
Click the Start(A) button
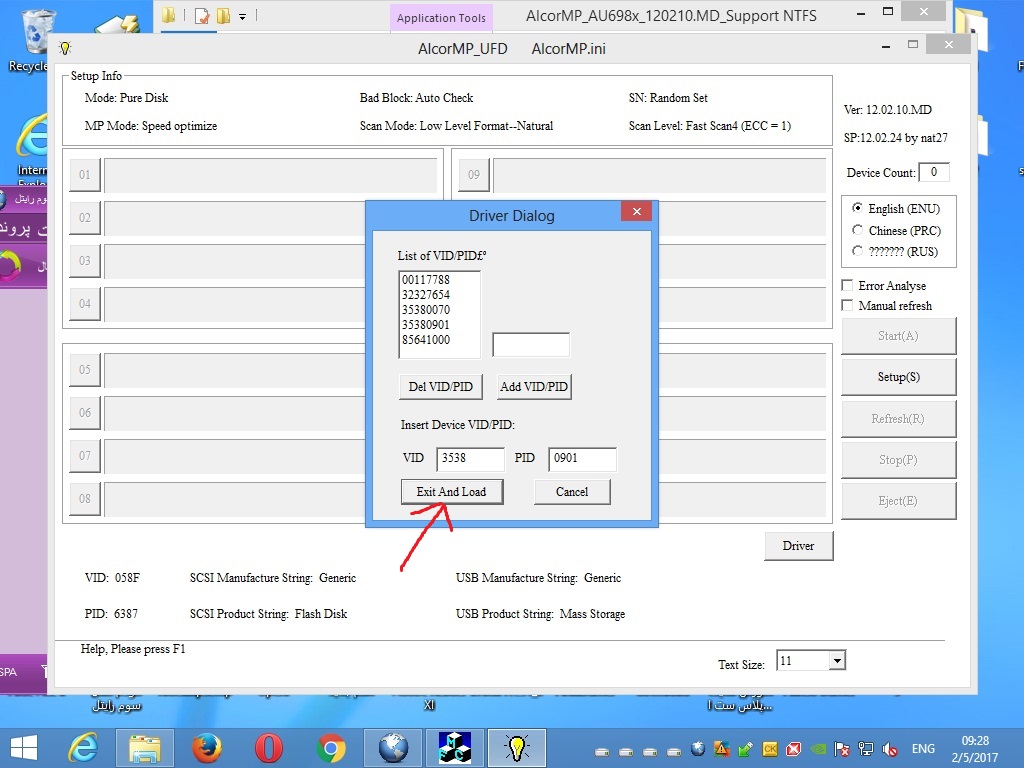[x=899, y=336]
